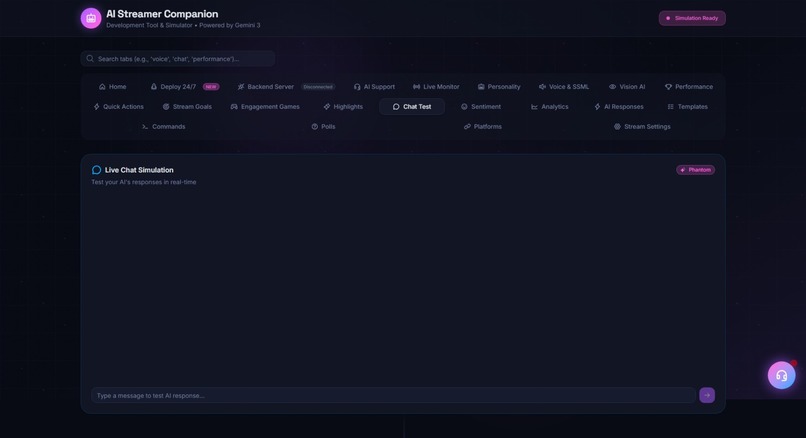Open the Performance tab

tap(689, 87)
